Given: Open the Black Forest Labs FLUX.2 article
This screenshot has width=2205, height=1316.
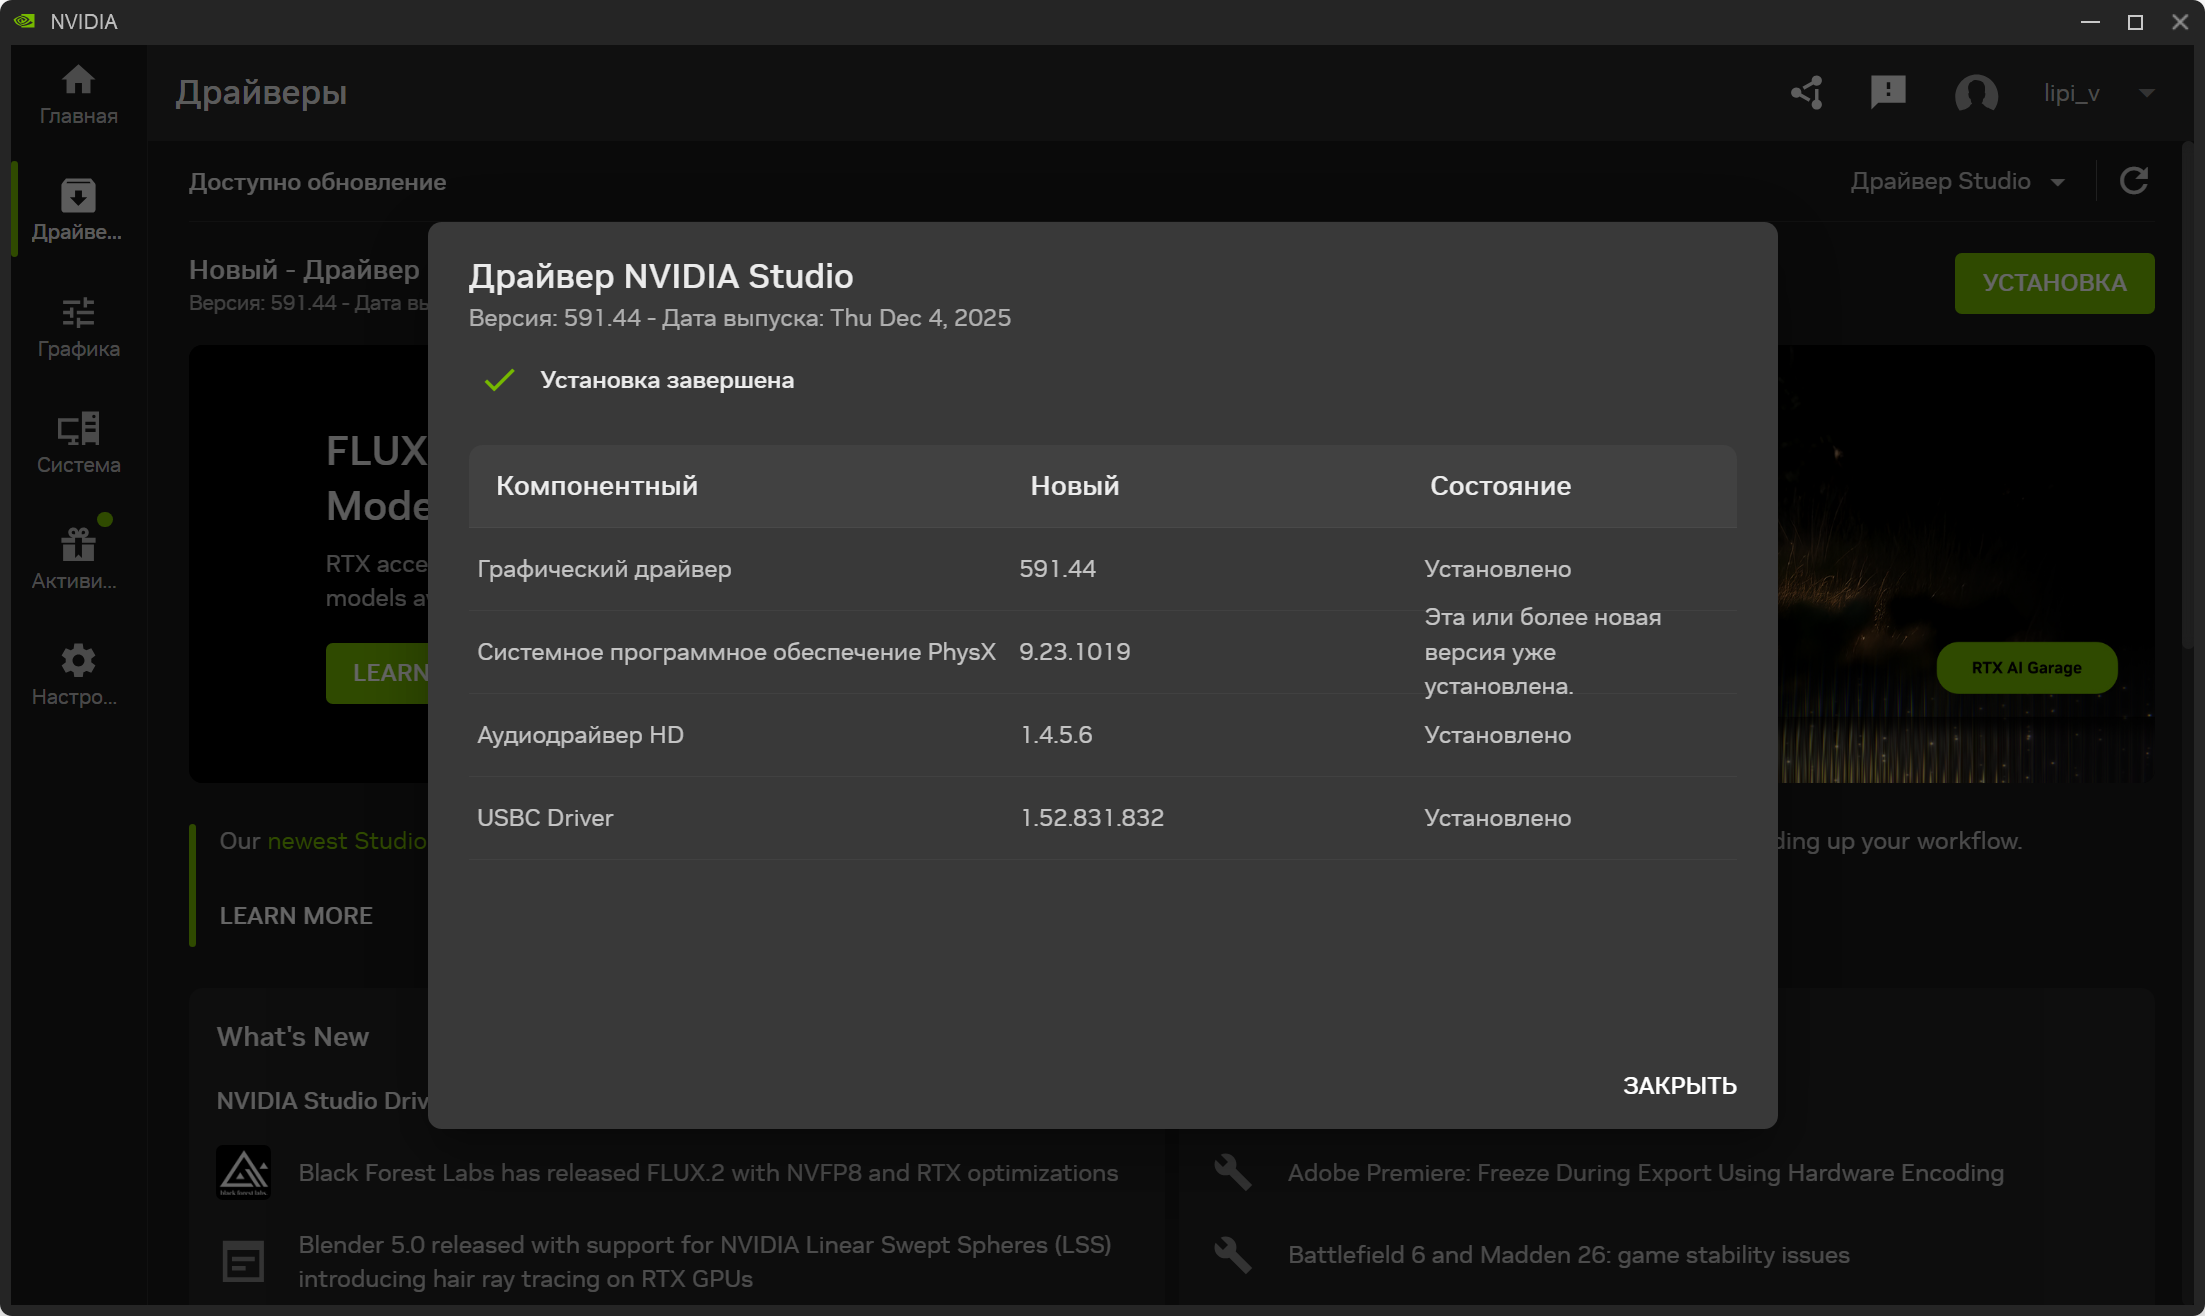Looking at the screenshot, I should point(707,1172).
